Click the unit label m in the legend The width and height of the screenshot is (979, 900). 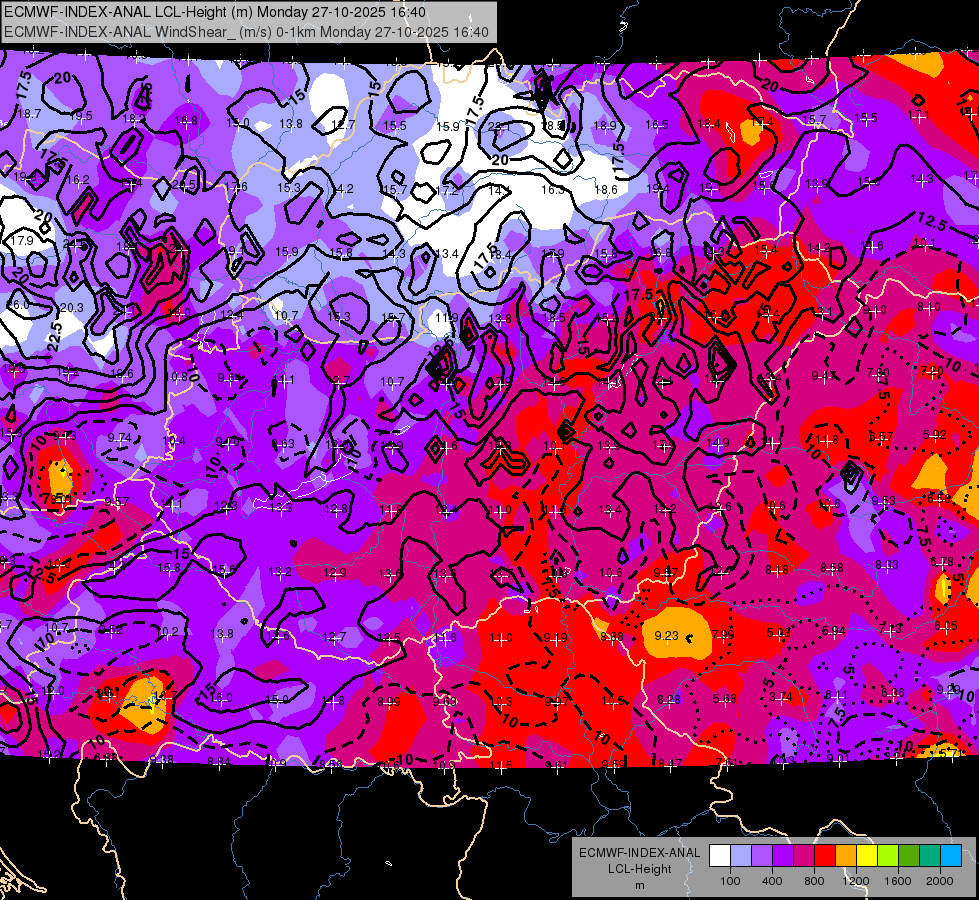pos(639,886)
